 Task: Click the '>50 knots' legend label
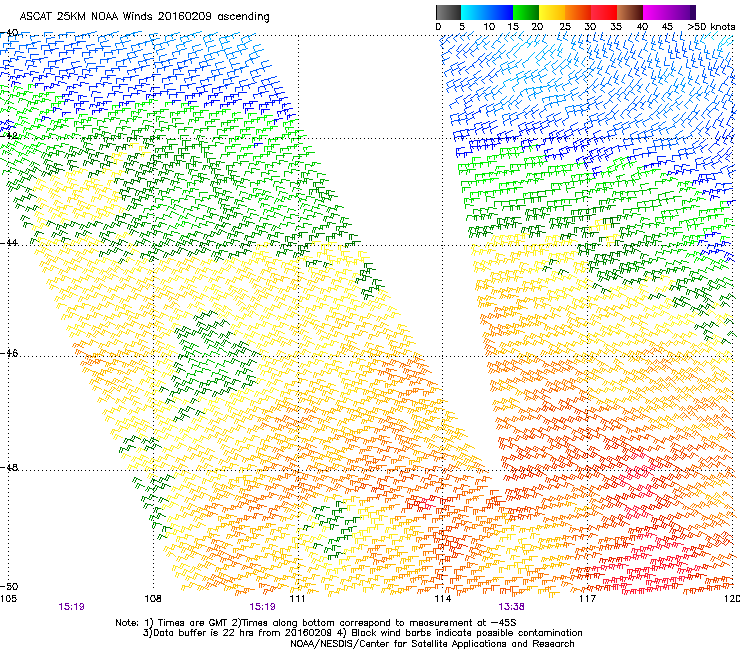[x=711, y=27]
